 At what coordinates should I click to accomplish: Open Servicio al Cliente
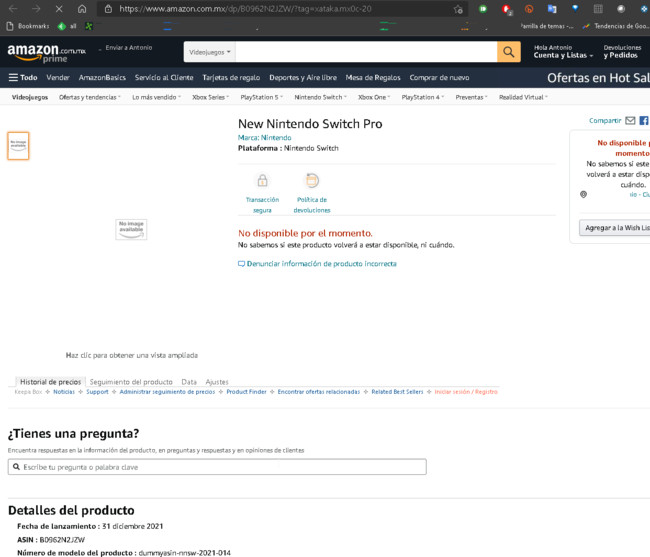(x=164, y=77)
